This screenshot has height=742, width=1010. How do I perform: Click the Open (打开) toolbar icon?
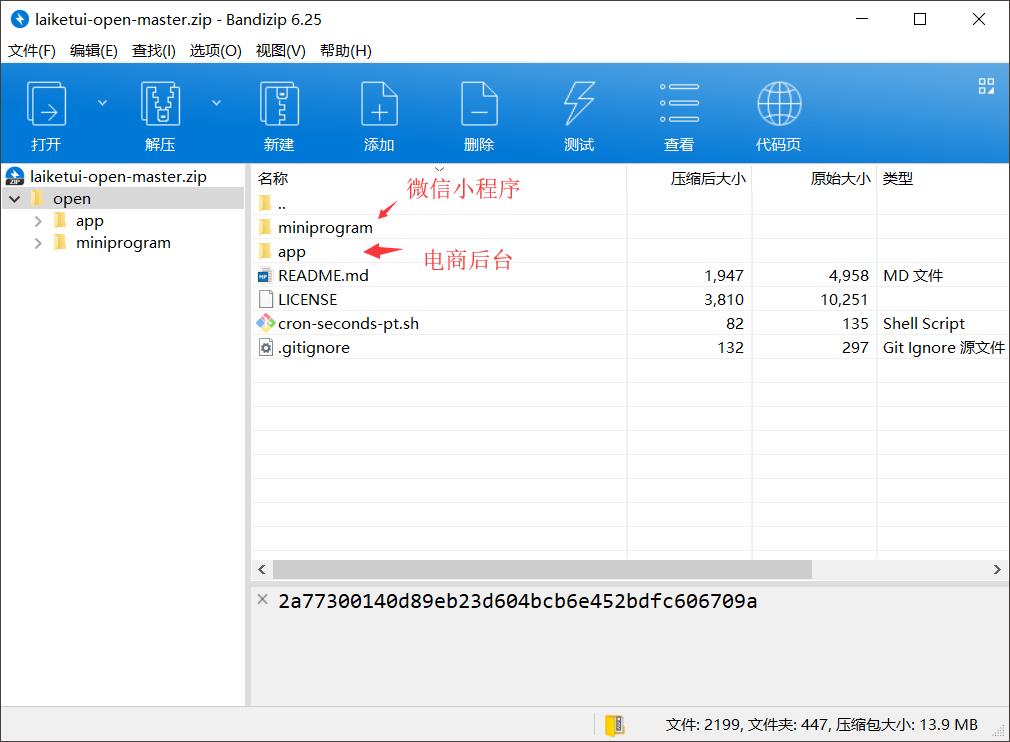point(46,104)
